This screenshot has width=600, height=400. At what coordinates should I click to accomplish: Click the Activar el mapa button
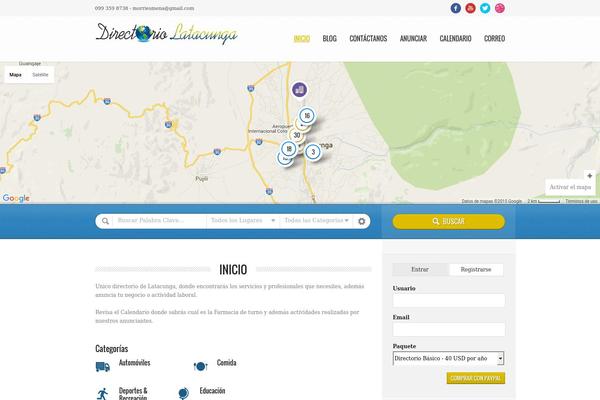(570, 187)
